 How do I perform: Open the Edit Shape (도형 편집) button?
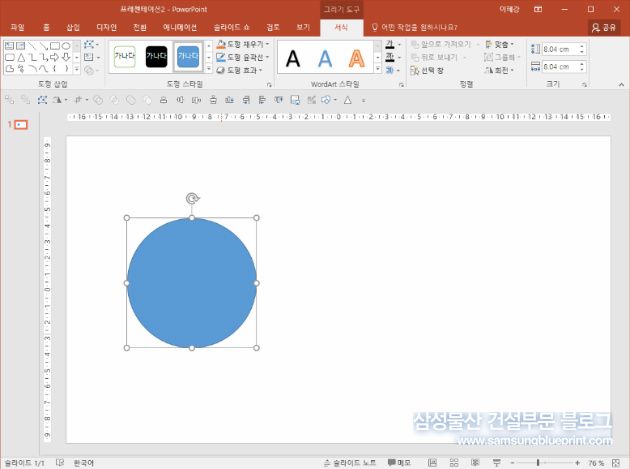click(x=90, y=45)
